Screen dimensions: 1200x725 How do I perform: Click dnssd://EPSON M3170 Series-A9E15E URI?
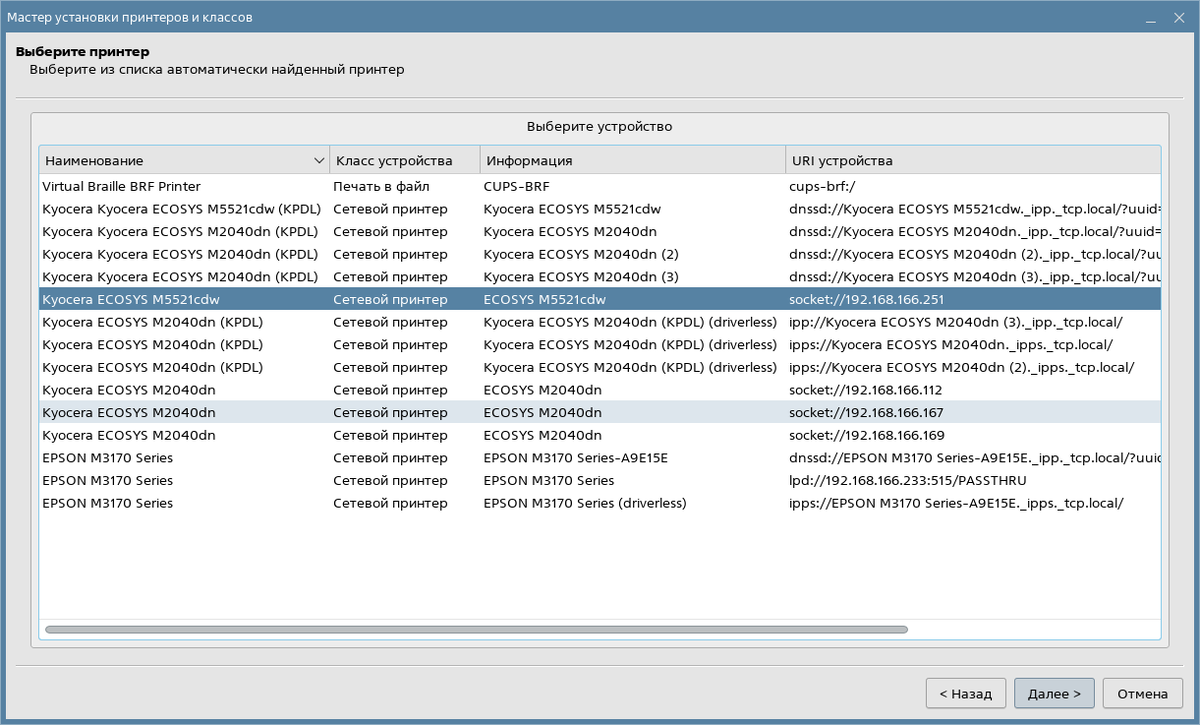974,458
